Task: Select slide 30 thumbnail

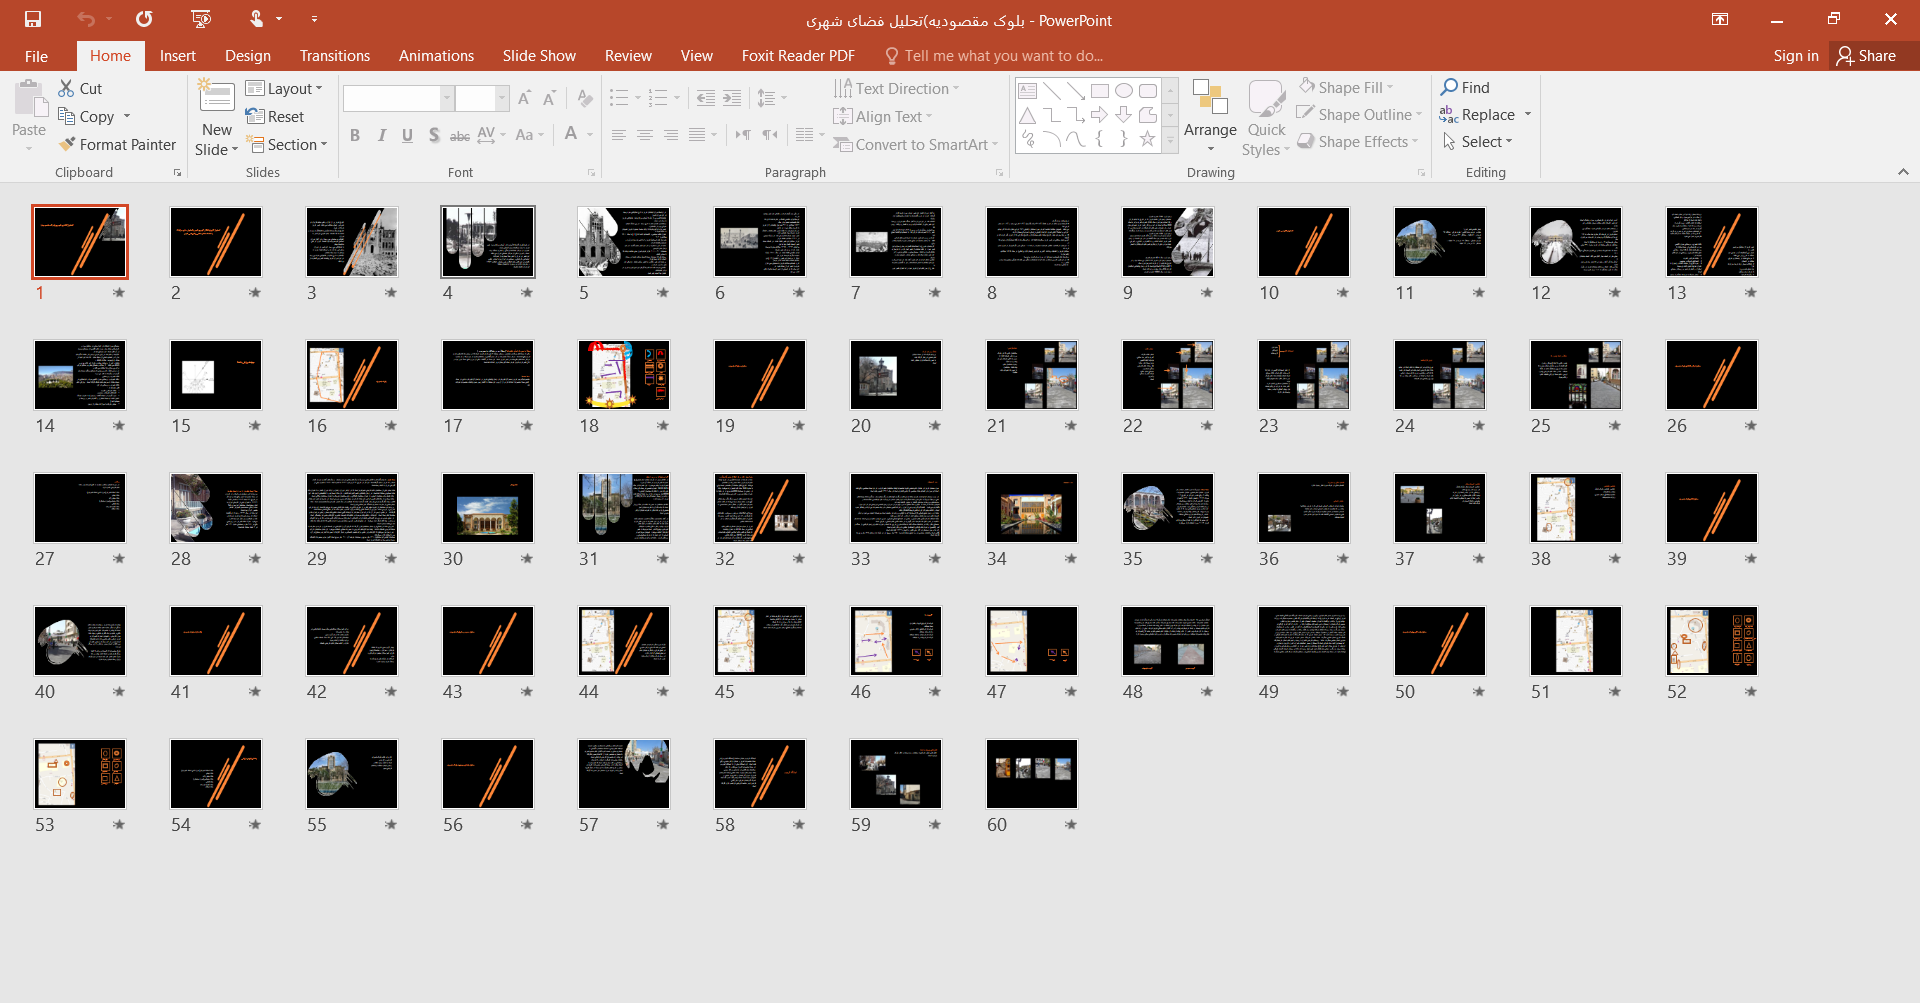Action: pos(488,508)
